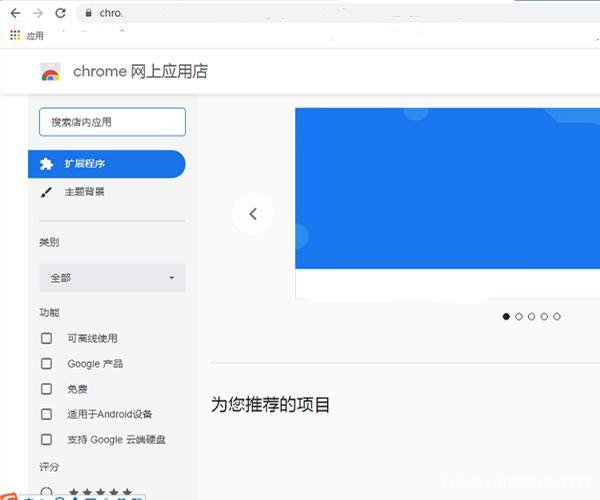600x500 pixels.
Task: Click the 搜索店内应用 search box
Action: [112, 122]
